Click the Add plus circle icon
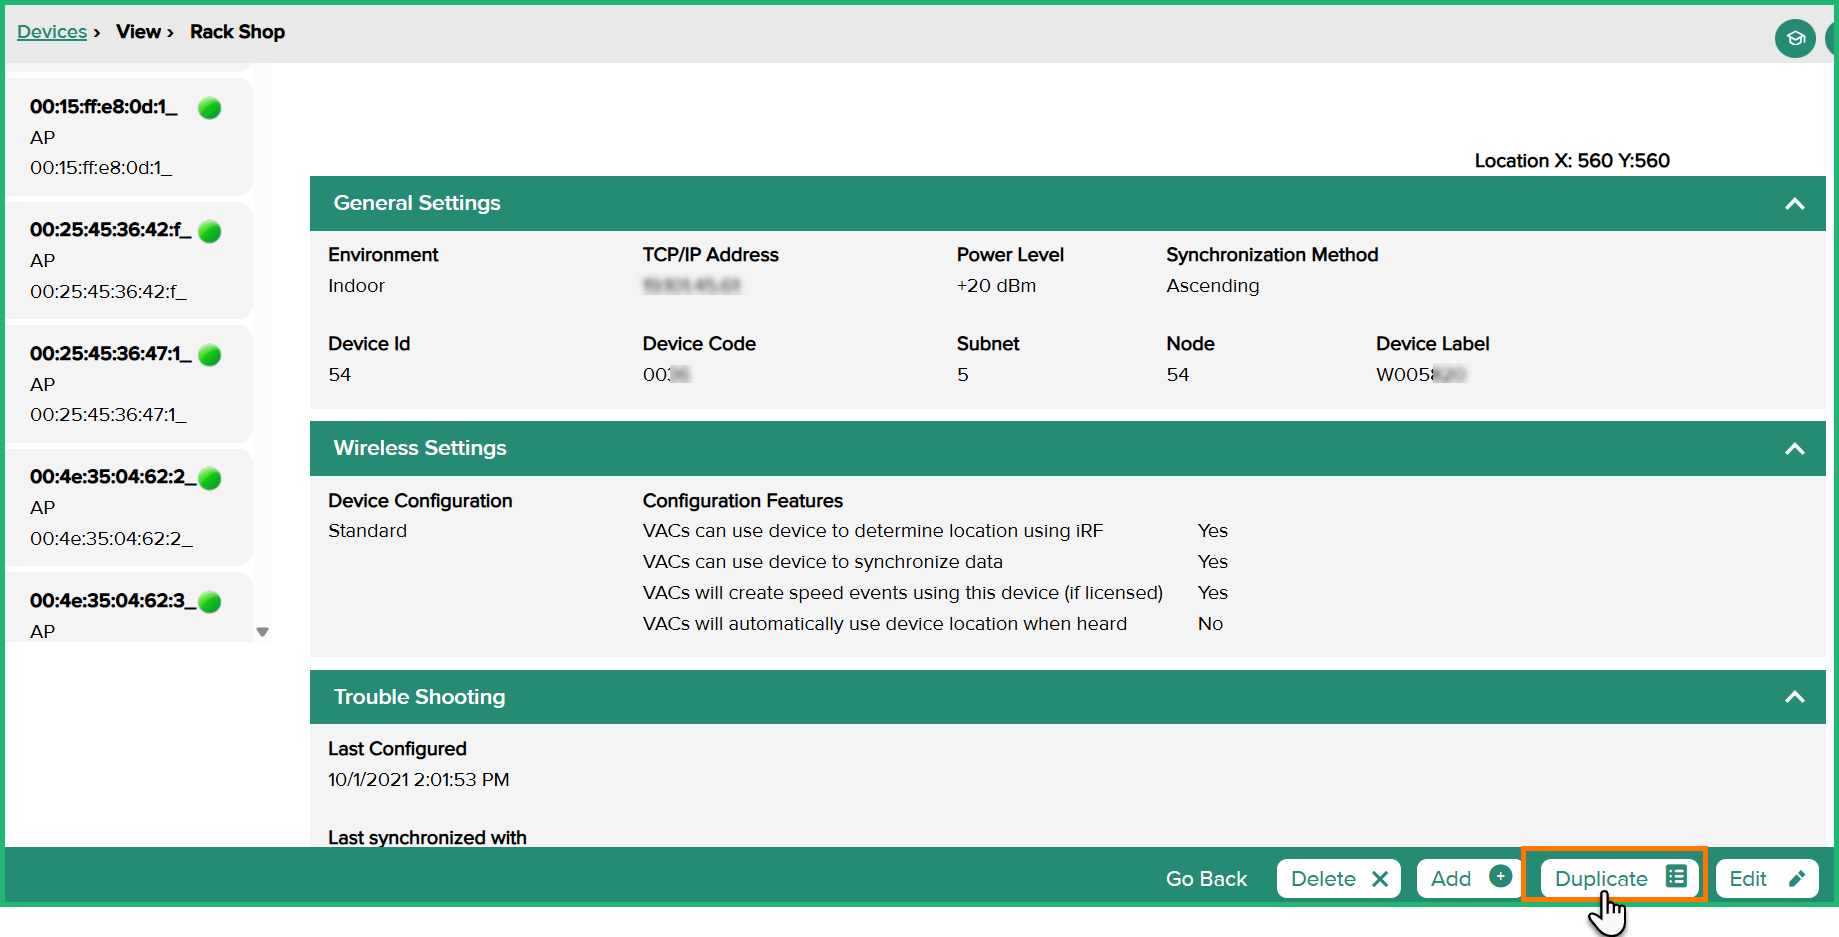The image size is (1839, 937). click(1500, 877)
